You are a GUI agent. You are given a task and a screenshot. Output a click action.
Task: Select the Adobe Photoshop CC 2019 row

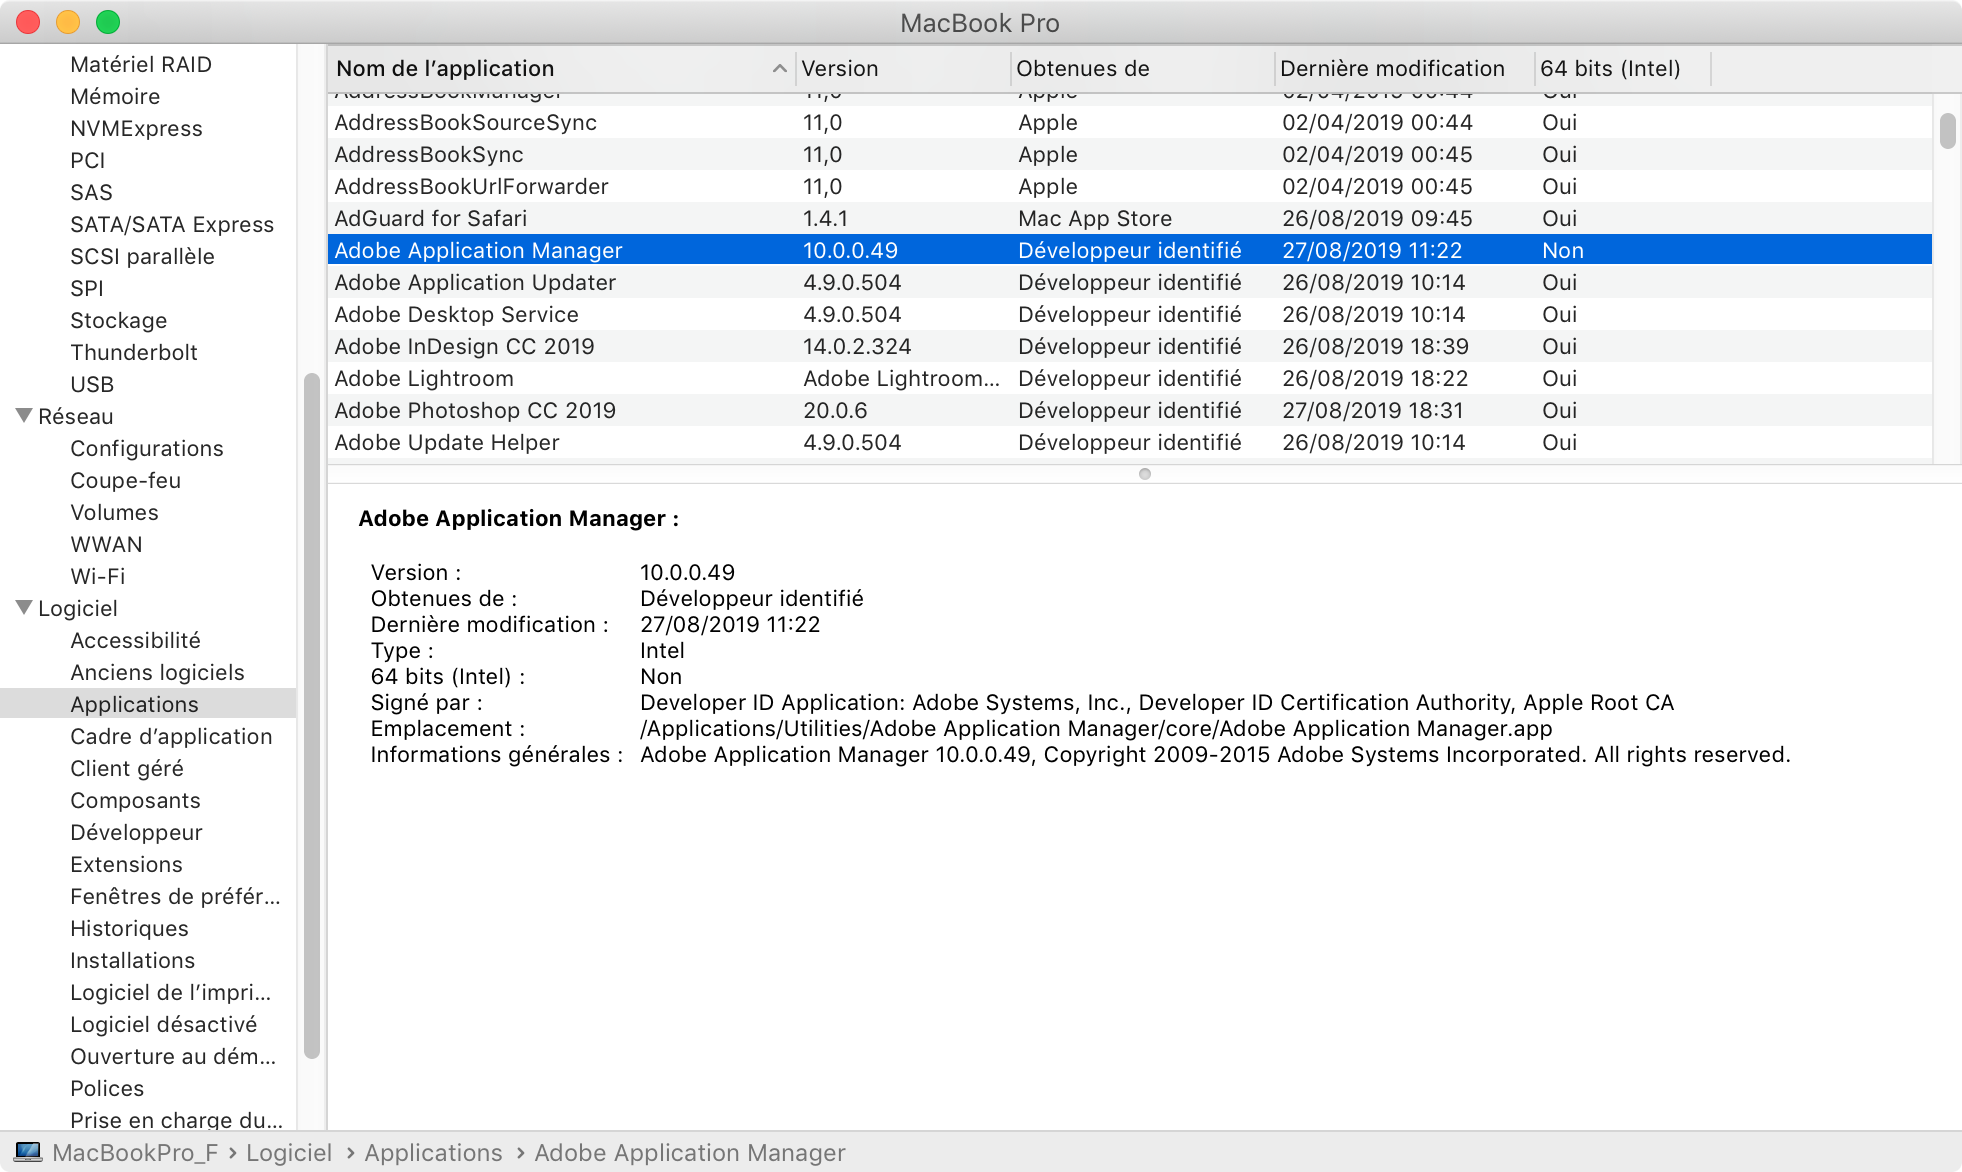tap(1130, 410)
